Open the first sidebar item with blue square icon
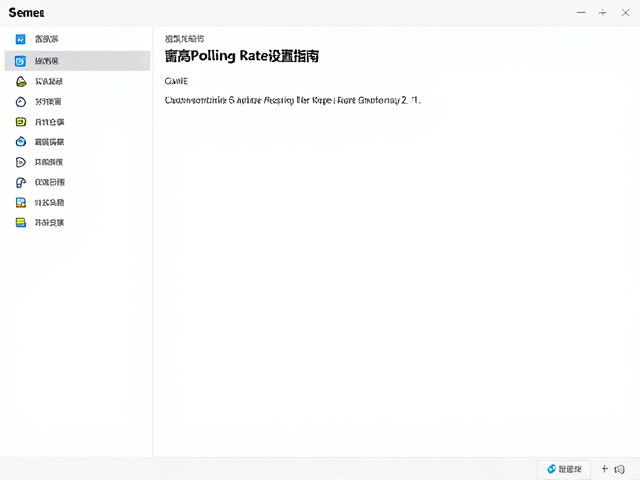Image resolution: width=640 pixels, height=480 pixels. (77, 39)
